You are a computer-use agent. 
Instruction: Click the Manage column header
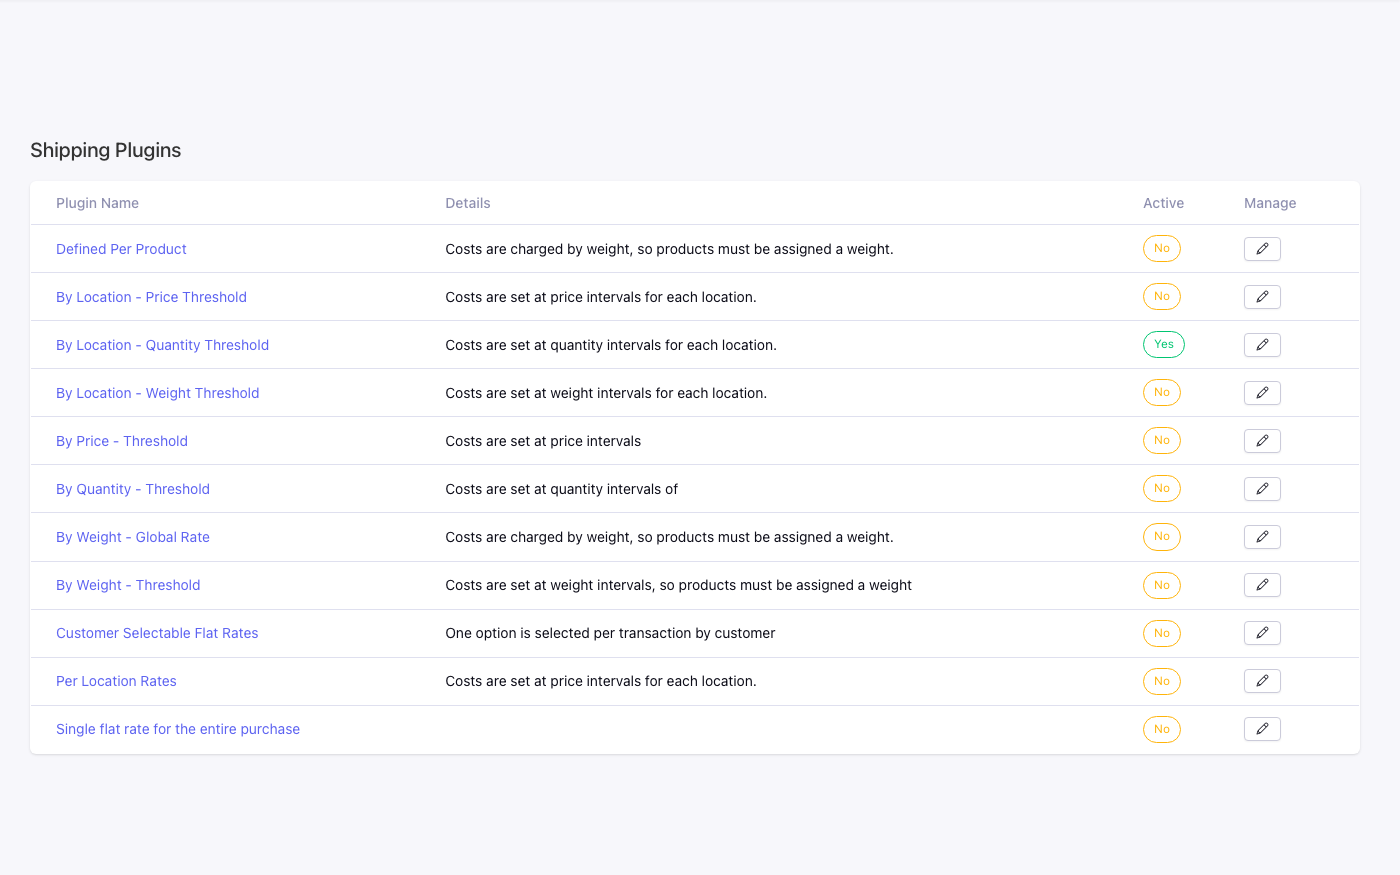point(1270,203)
